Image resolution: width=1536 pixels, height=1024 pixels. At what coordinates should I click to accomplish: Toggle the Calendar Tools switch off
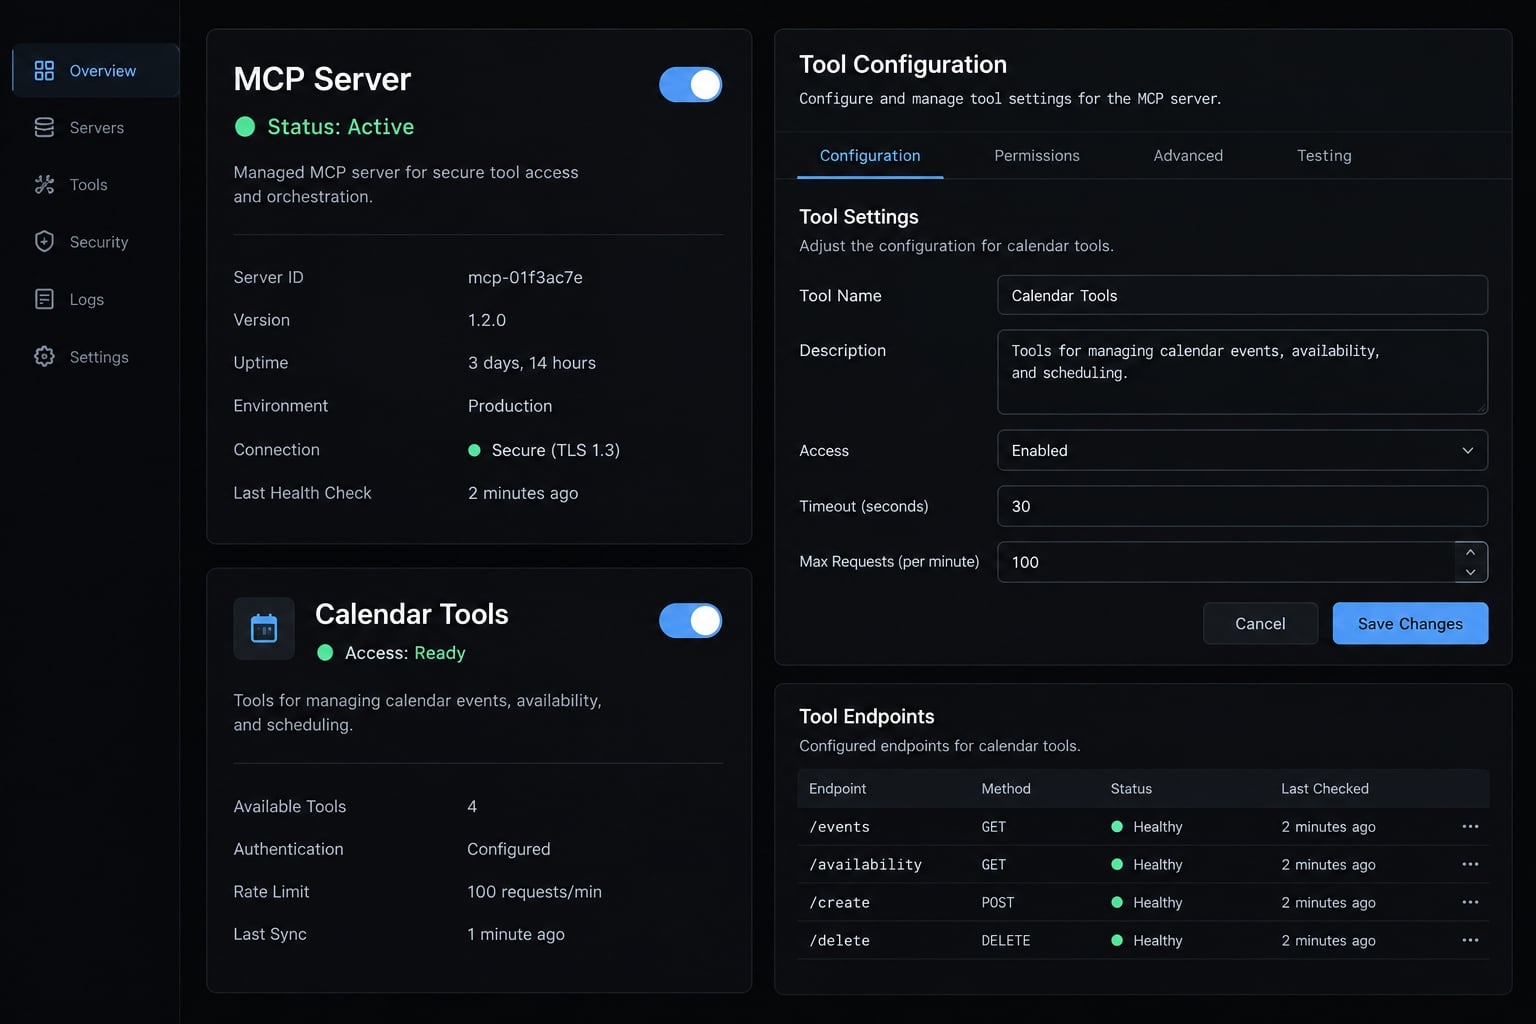690,621
